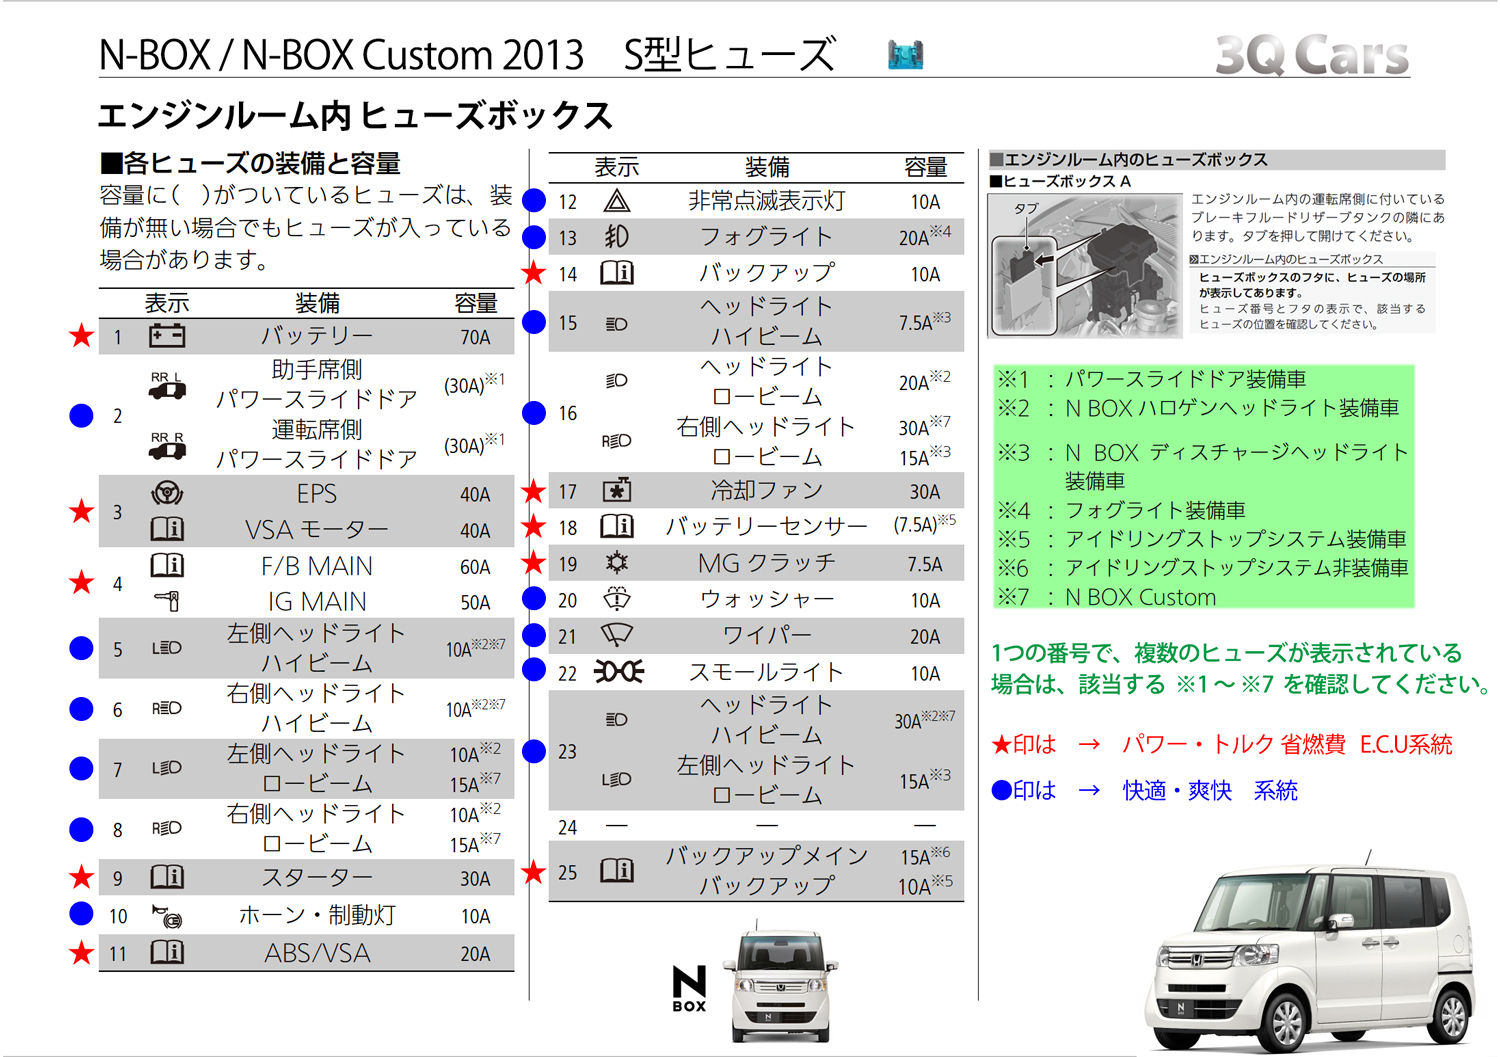
Task: Click the IG MAIN label
Action: pos(317,602)
